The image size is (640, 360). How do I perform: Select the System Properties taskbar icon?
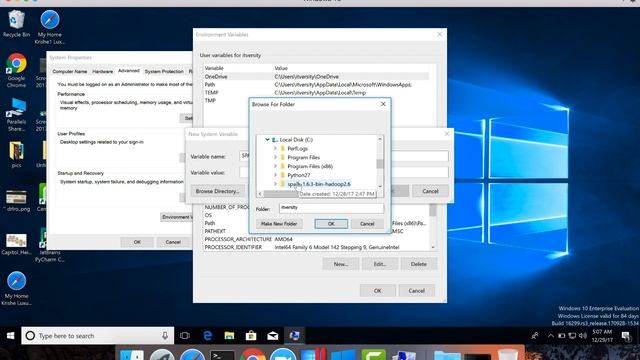[x=294, y=336]
